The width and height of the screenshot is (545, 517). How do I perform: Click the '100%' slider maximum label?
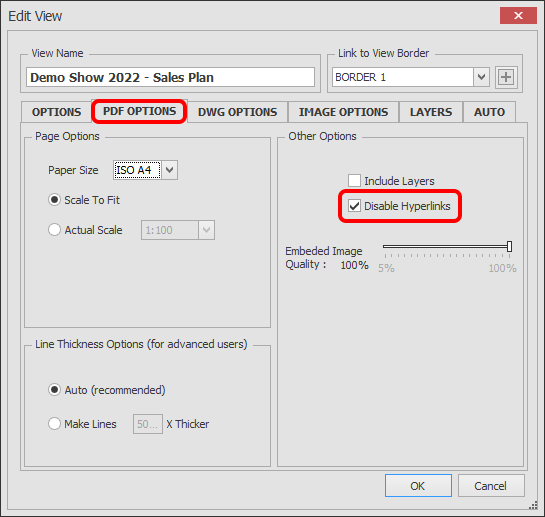pos(502,268)
